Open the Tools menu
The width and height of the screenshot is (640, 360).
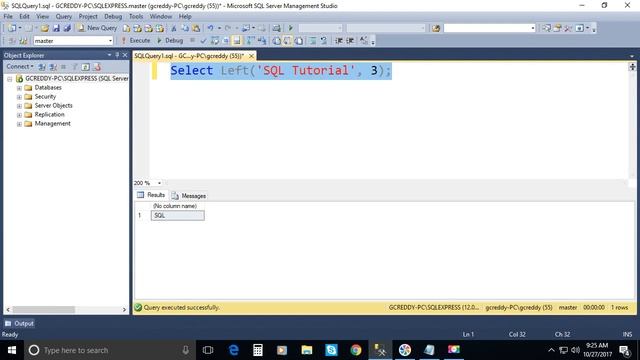coord(136,16)
